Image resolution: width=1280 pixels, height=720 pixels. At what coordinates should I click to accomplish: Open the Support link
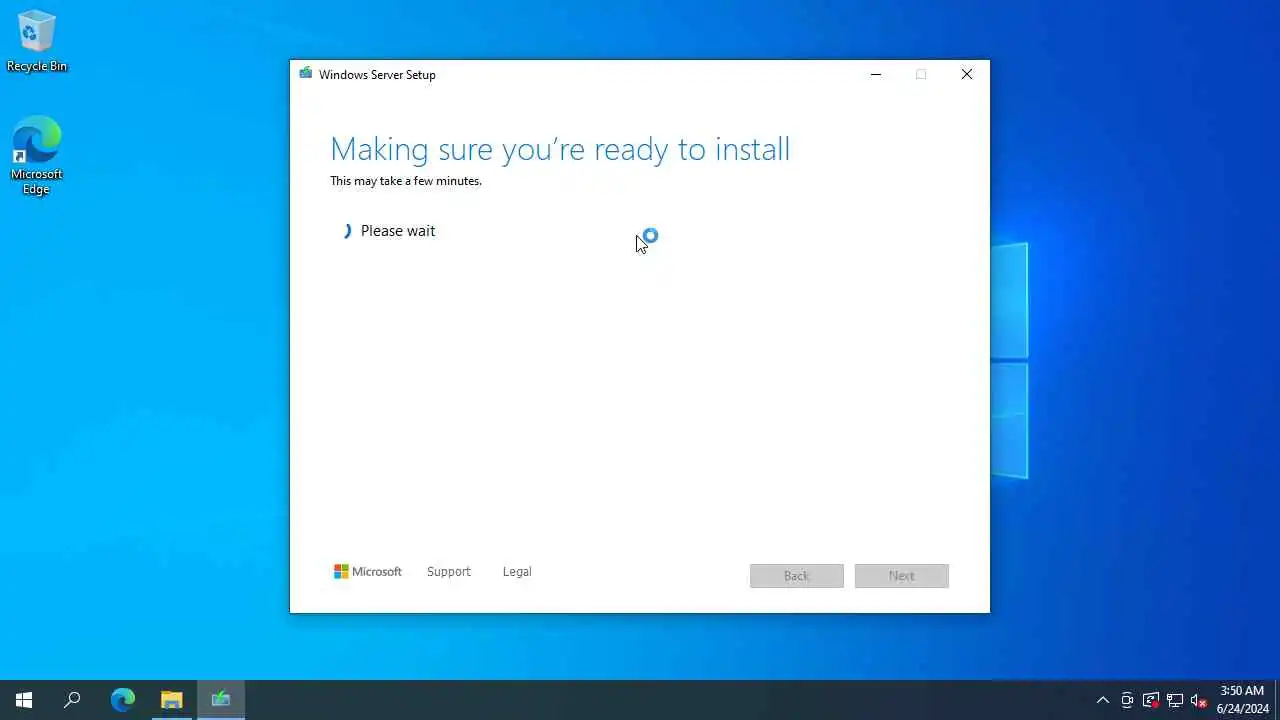coord(448,572)
